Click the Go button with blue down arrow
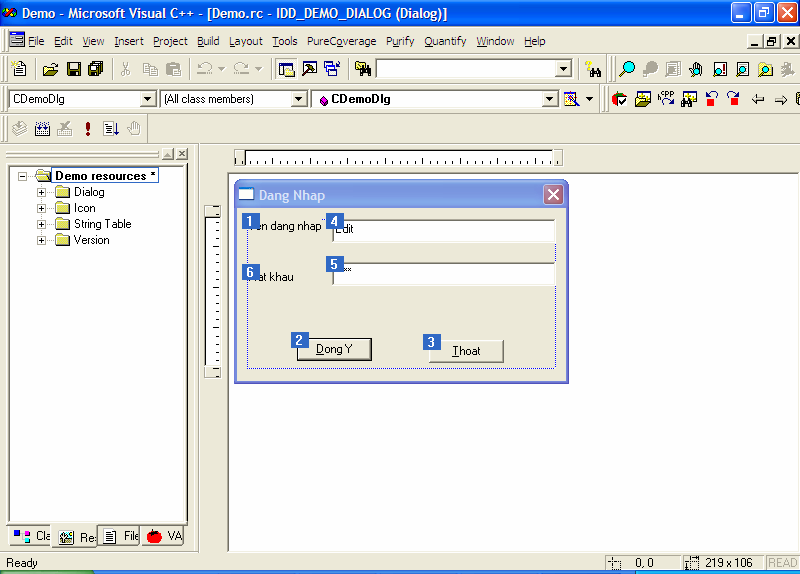The height and width of the screenshot is (574, 800). (x=110, y=128)
